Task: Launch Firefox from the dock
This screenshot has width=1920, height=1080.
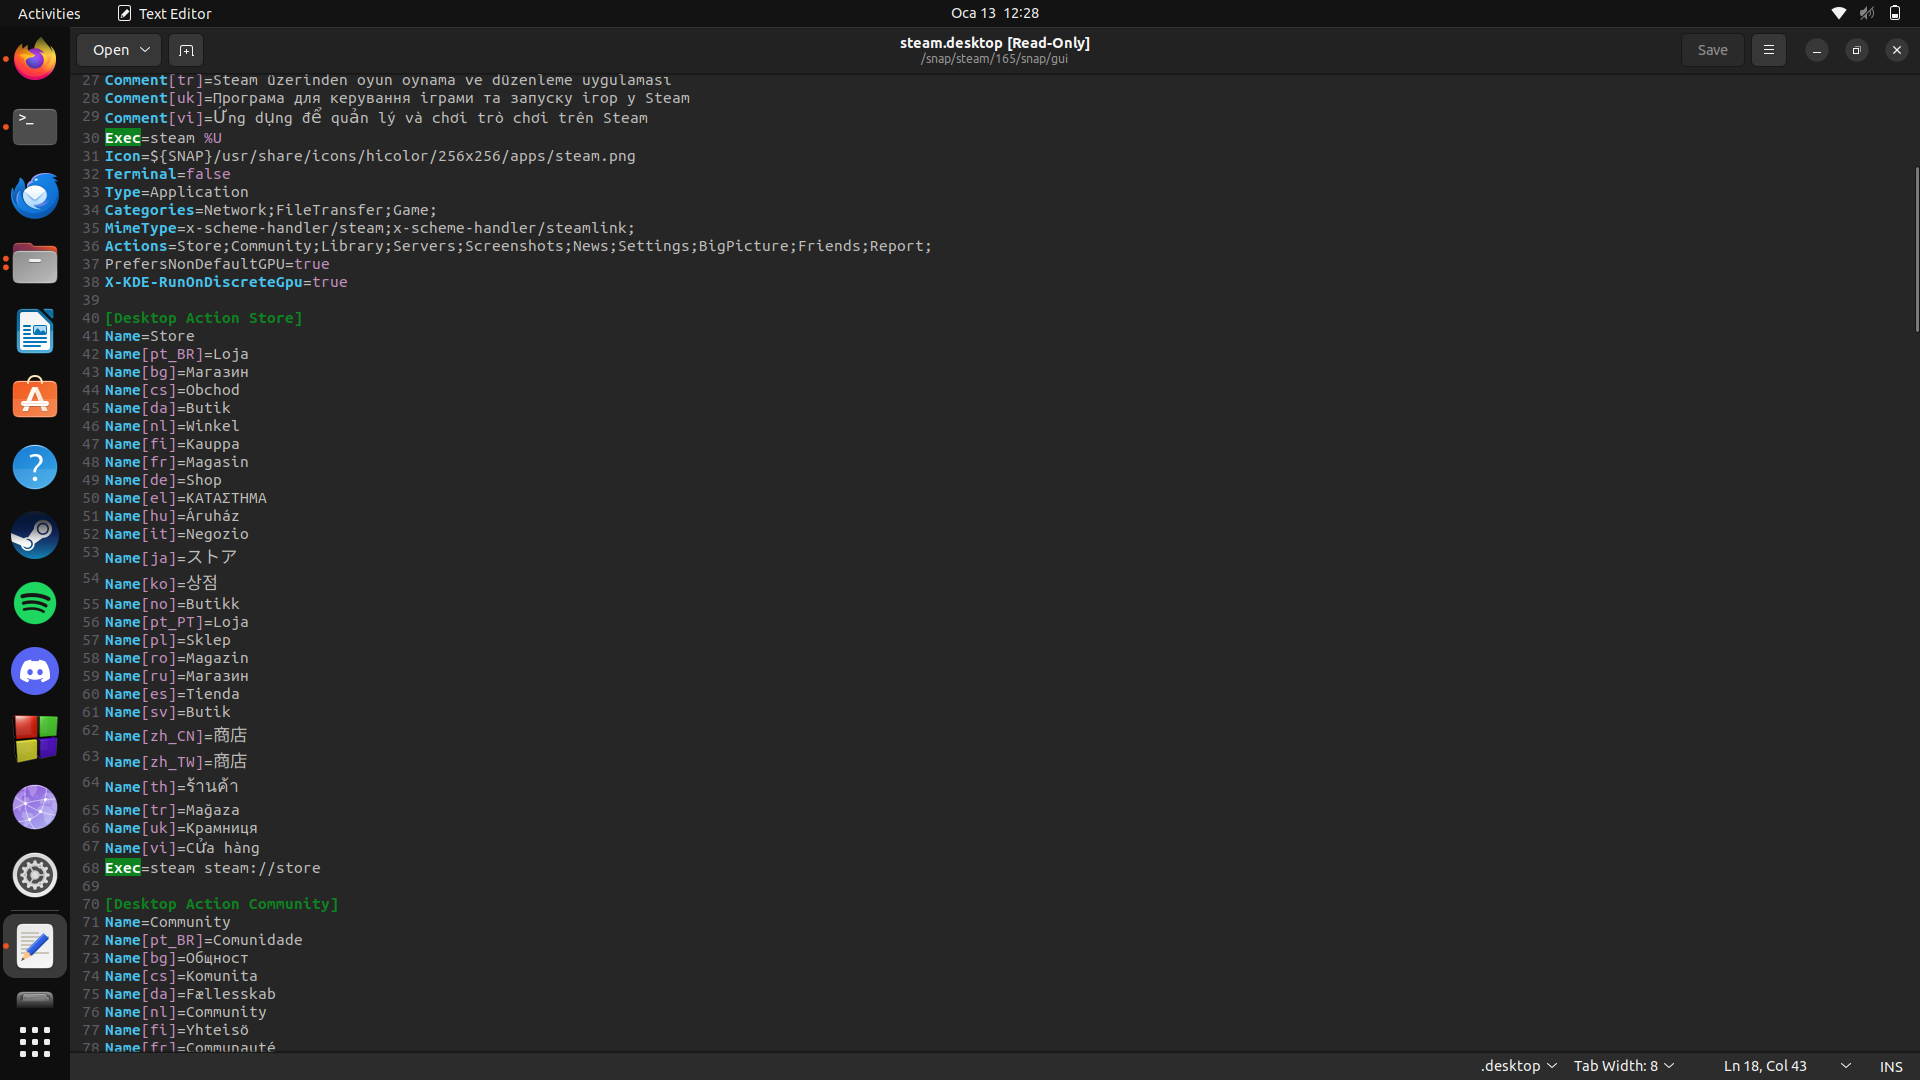Action: (35, 59)
